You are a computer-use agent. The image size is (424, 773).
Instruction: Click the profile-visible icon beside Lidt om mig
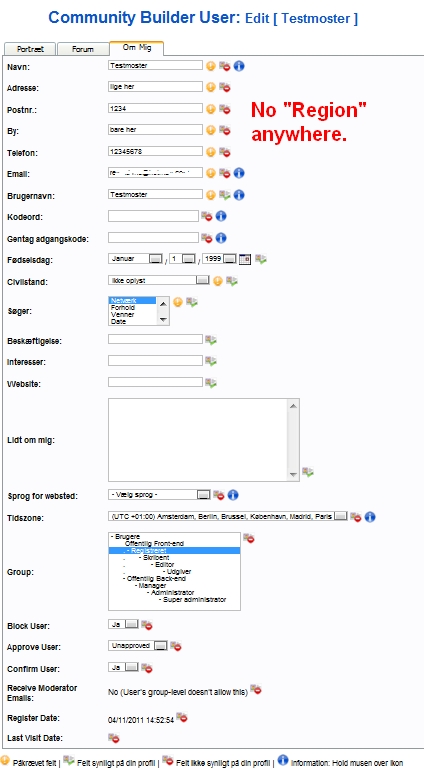pos(308,472)
